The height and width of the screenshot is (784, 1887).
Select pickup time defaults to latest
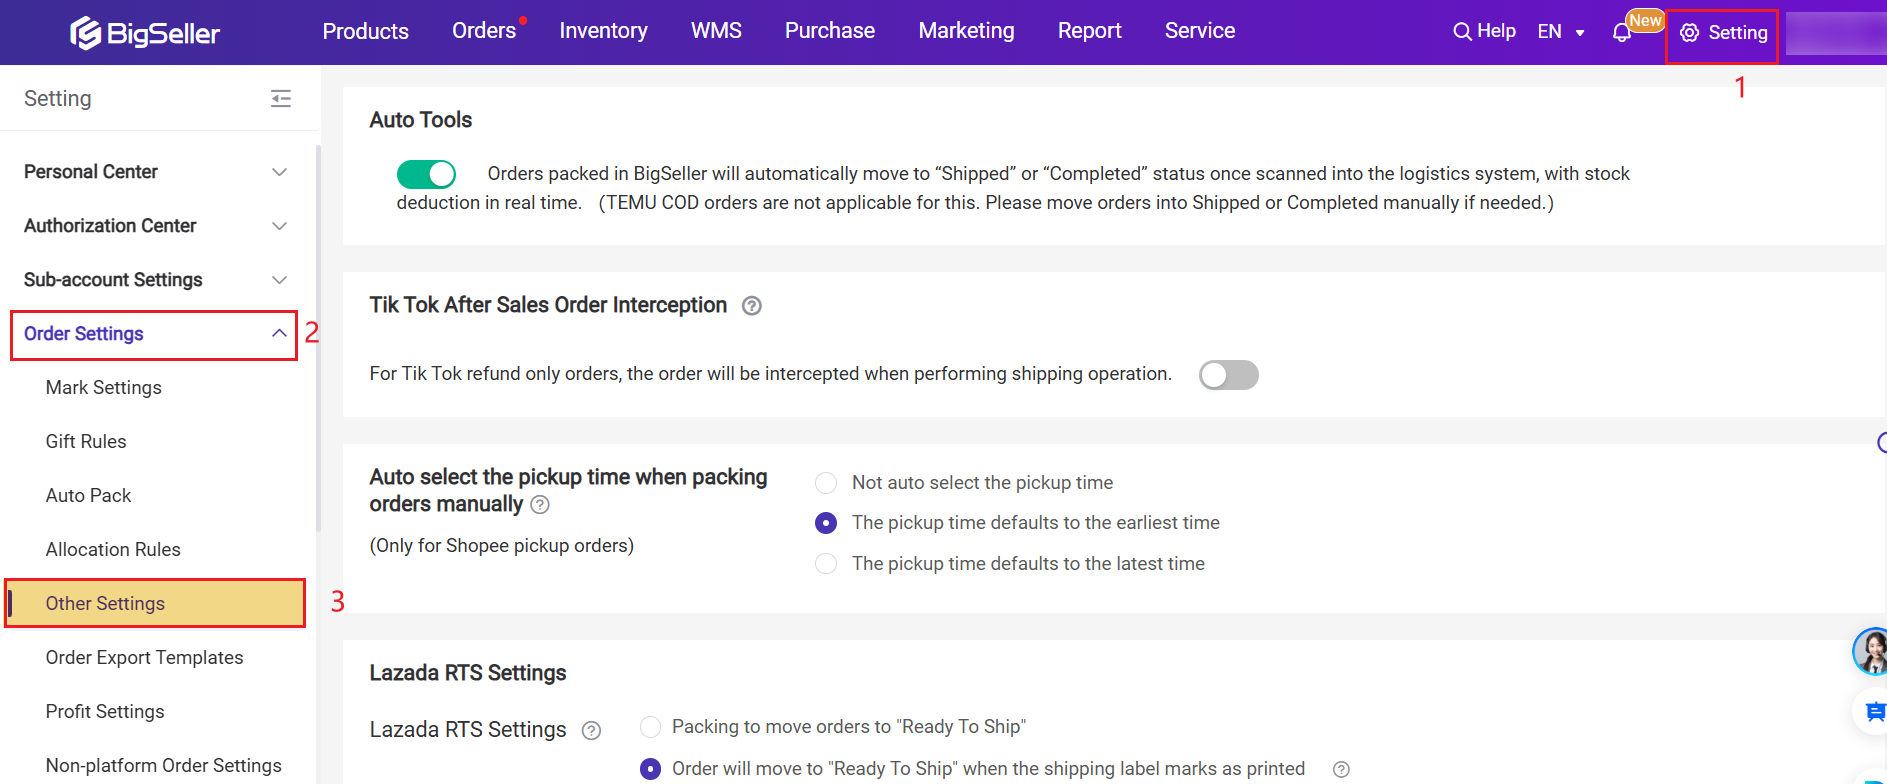click(x=826, y=564)
